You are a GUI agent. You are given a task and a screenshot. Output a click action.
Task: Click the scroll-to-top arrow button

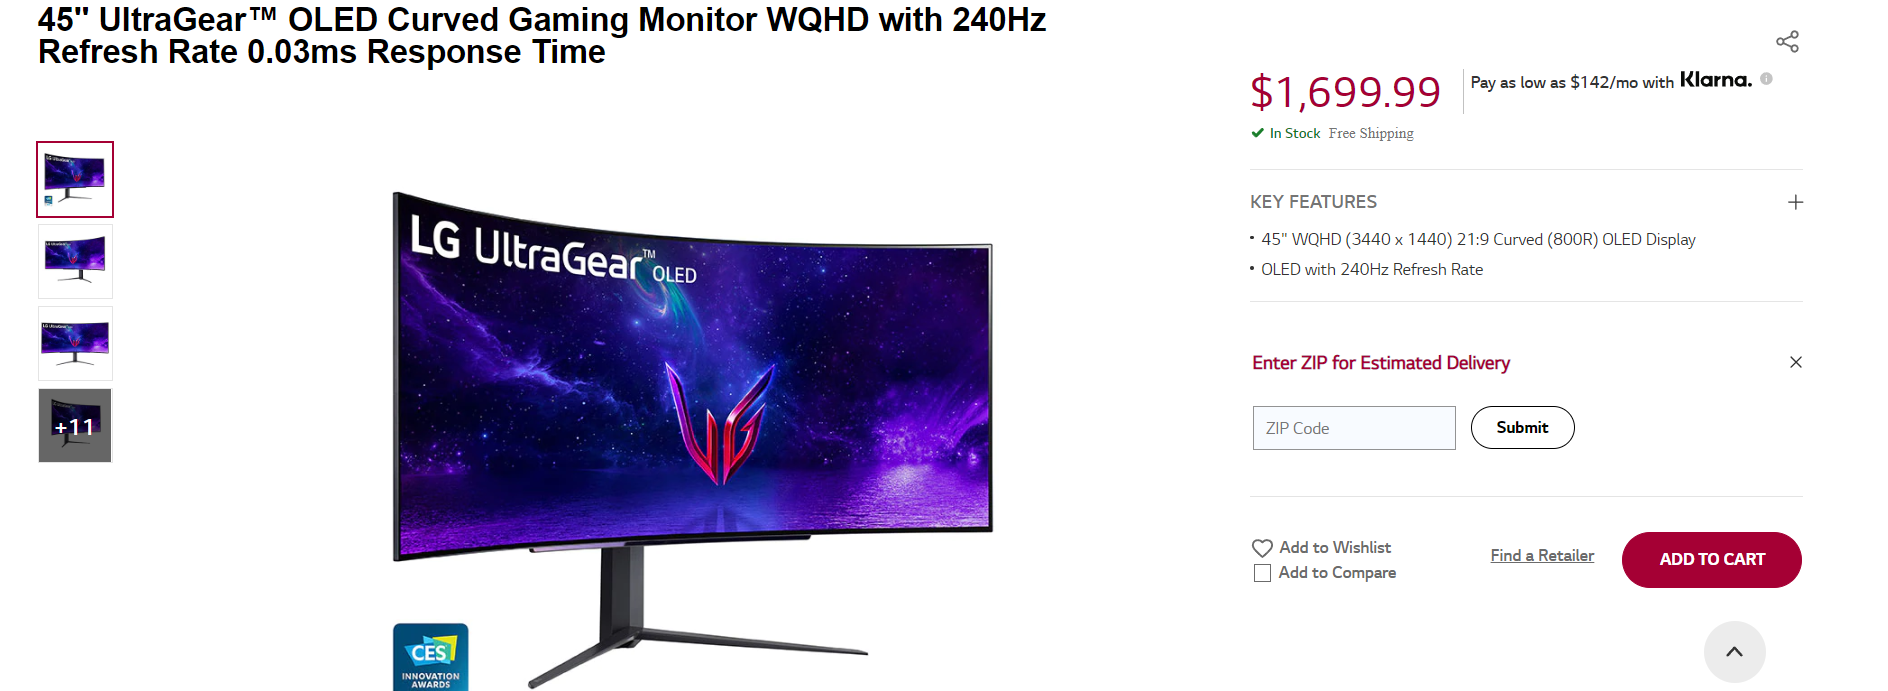(1734, 651)
